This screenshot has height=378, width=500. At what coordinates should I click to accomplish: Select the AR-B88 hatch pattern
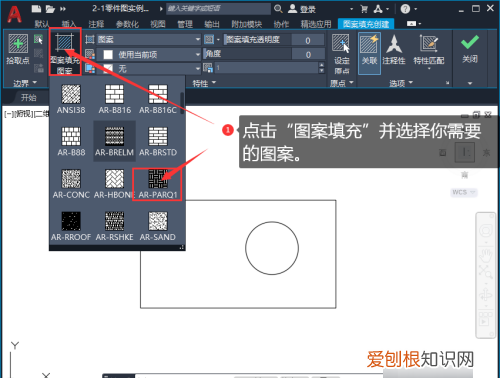[x=71, y=141]
